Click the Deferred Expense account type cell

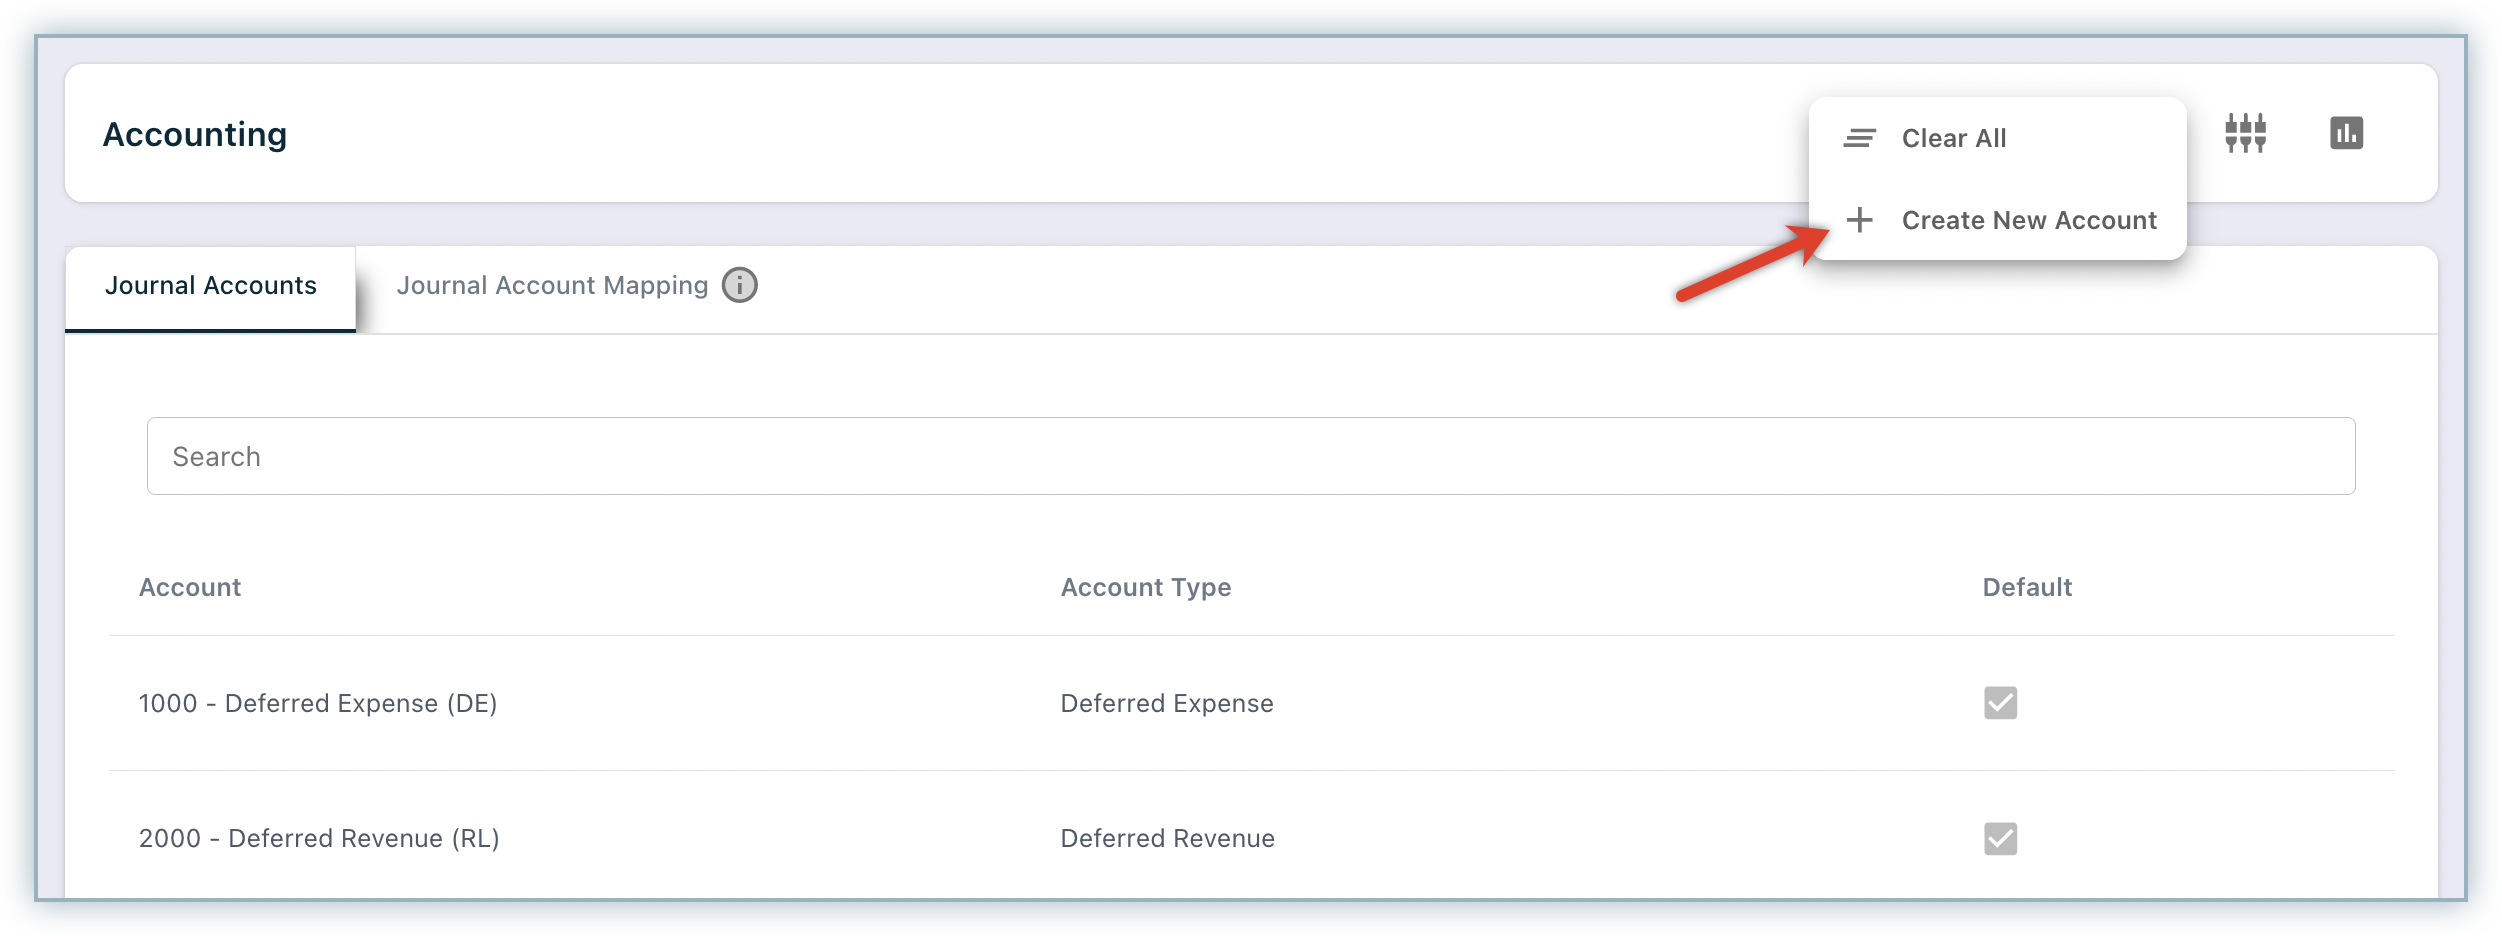click(1167, 703)
